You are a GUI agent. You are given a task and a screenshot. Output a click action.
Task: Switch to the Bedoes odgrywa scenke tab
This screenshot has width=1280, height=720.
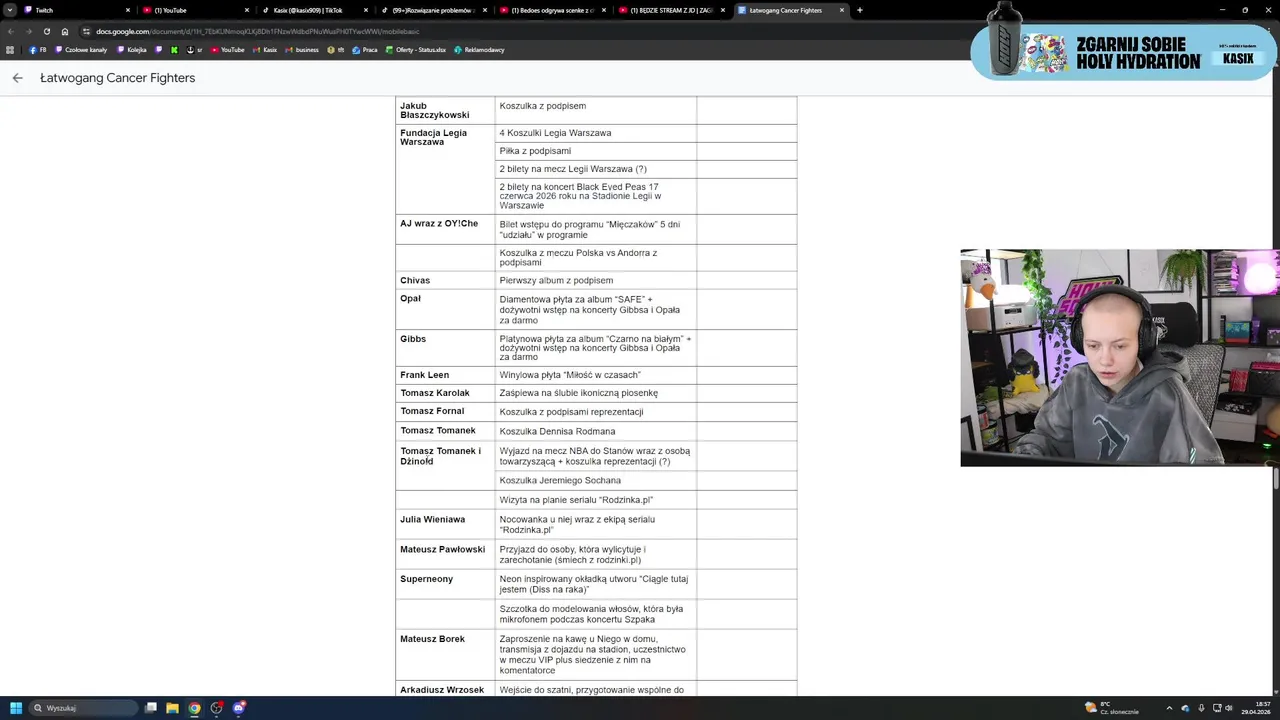point(552,10)
